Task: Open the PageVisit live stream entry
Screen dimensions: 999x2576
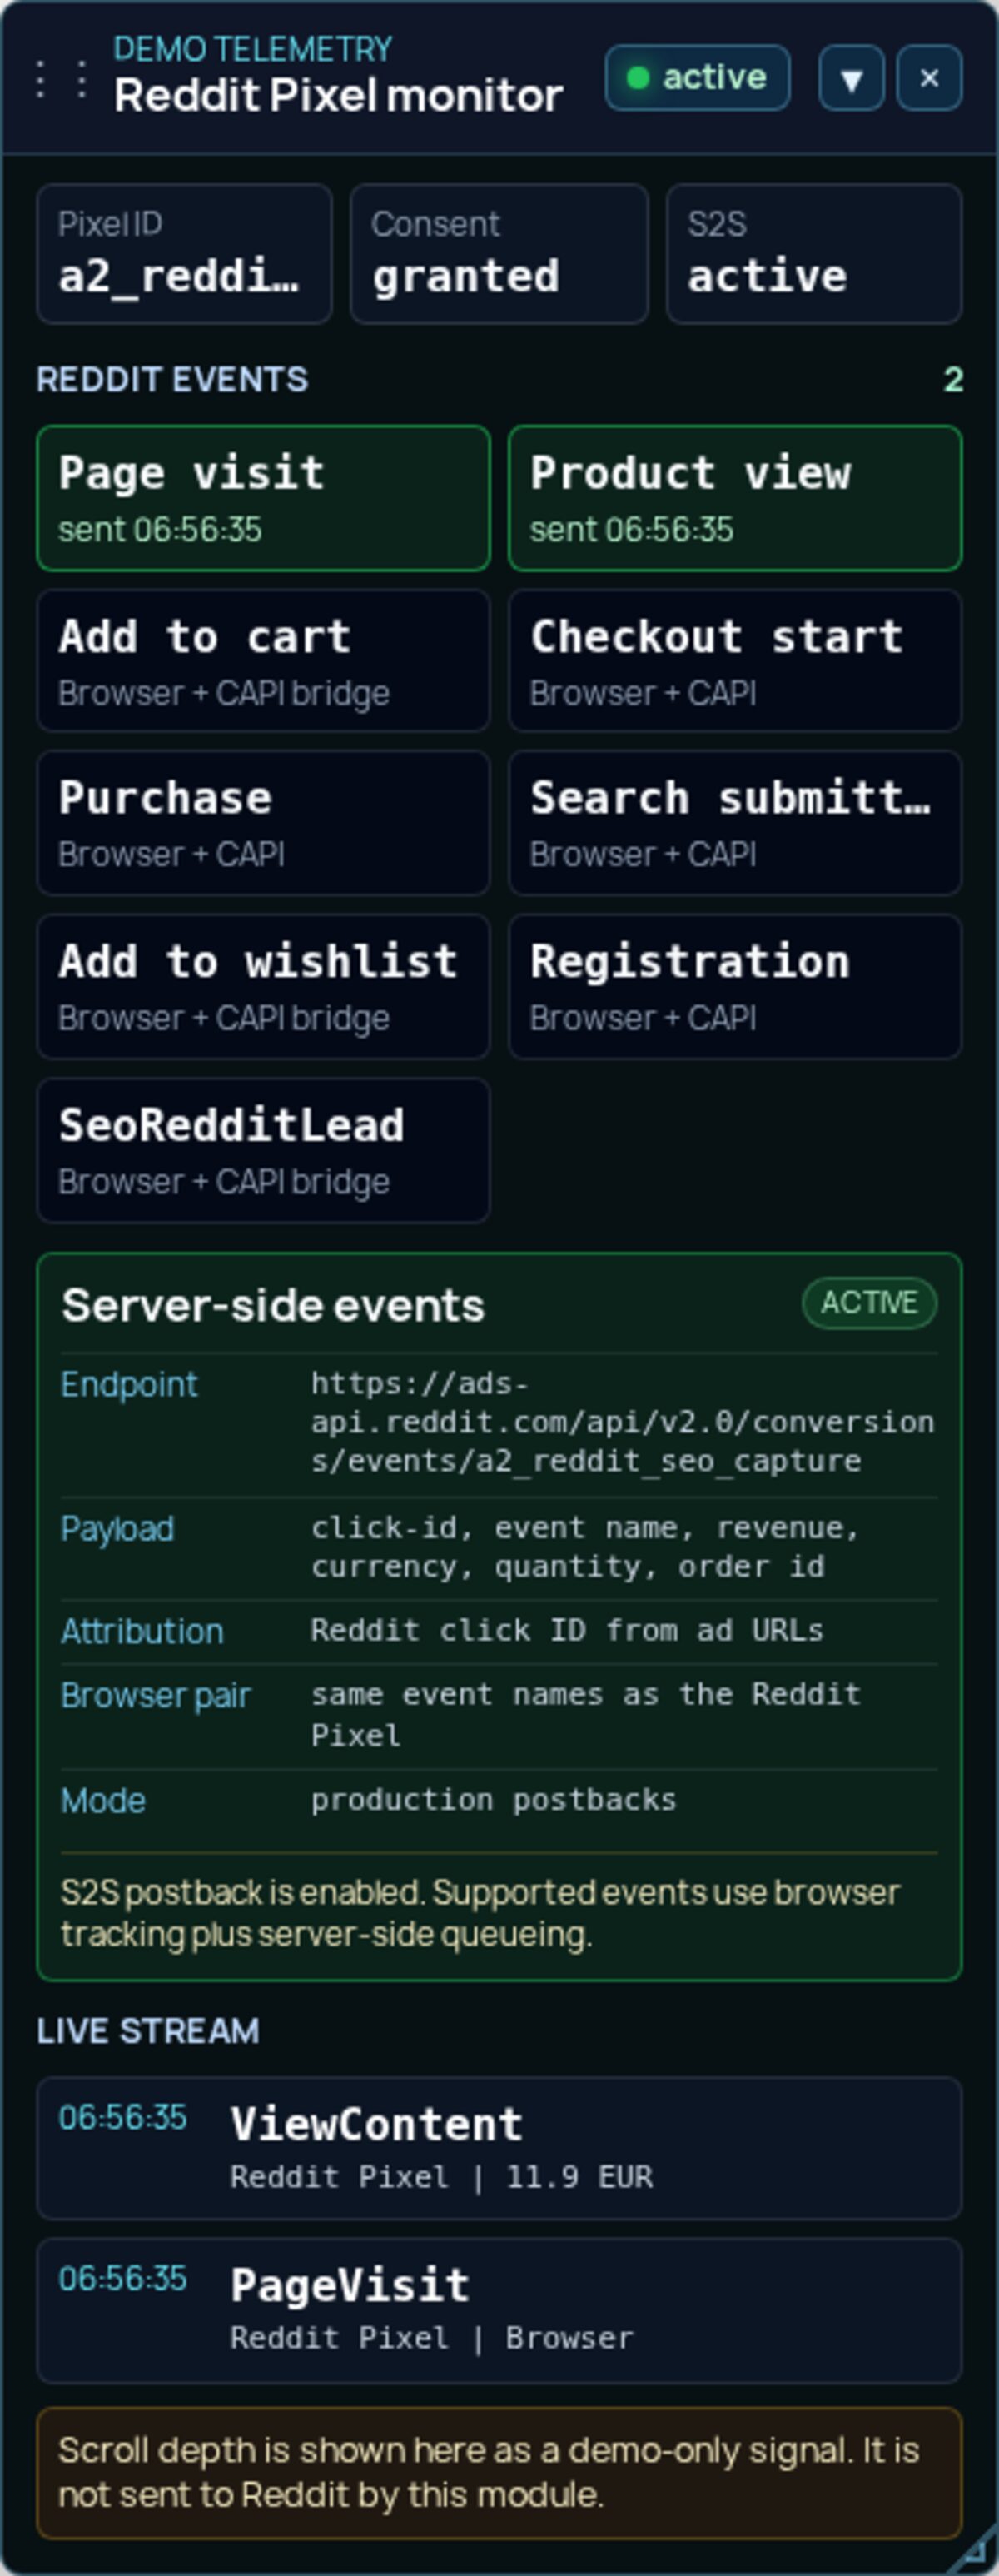Action: [499, 2311]
